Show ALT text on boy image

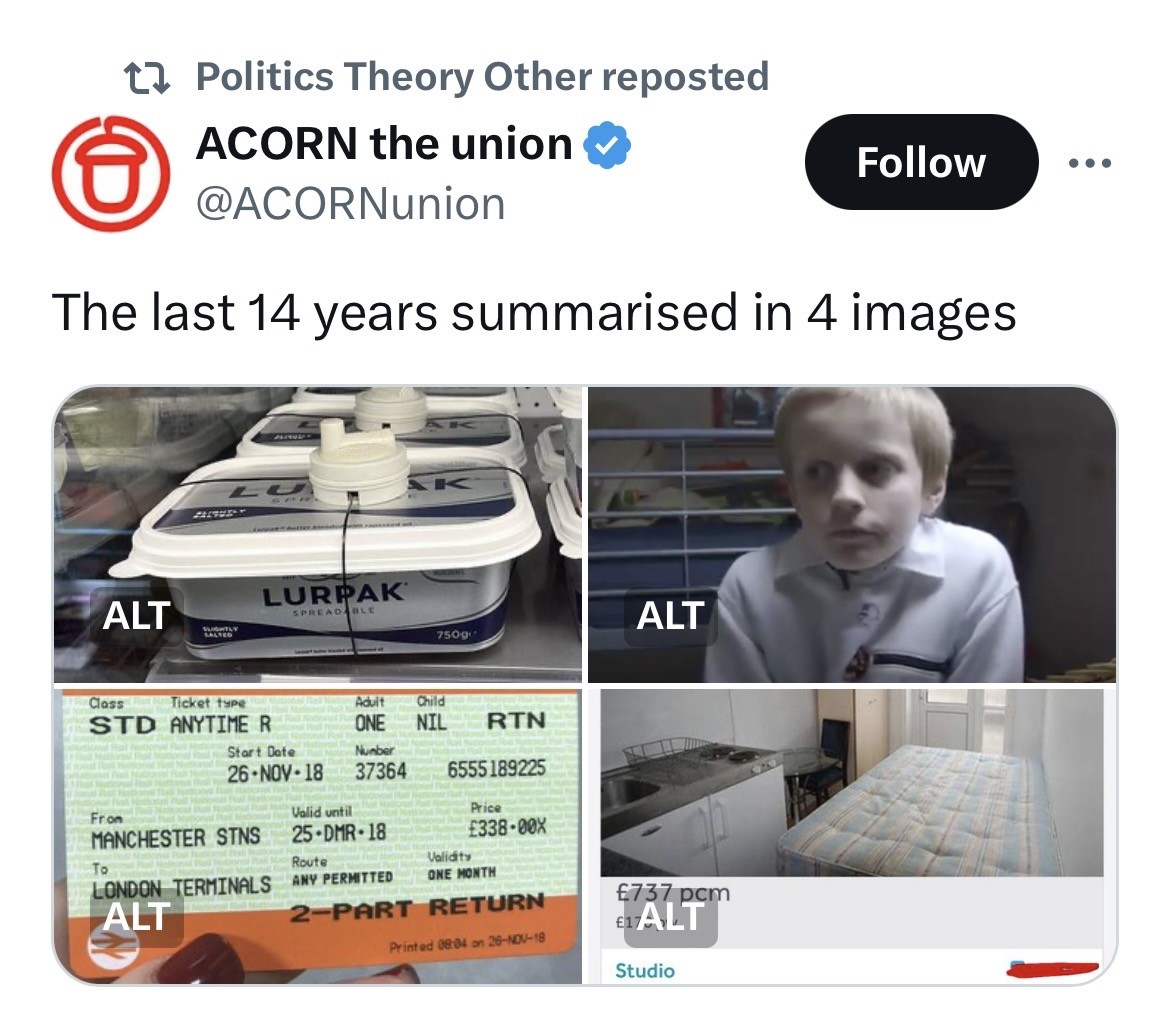[670, 615]
